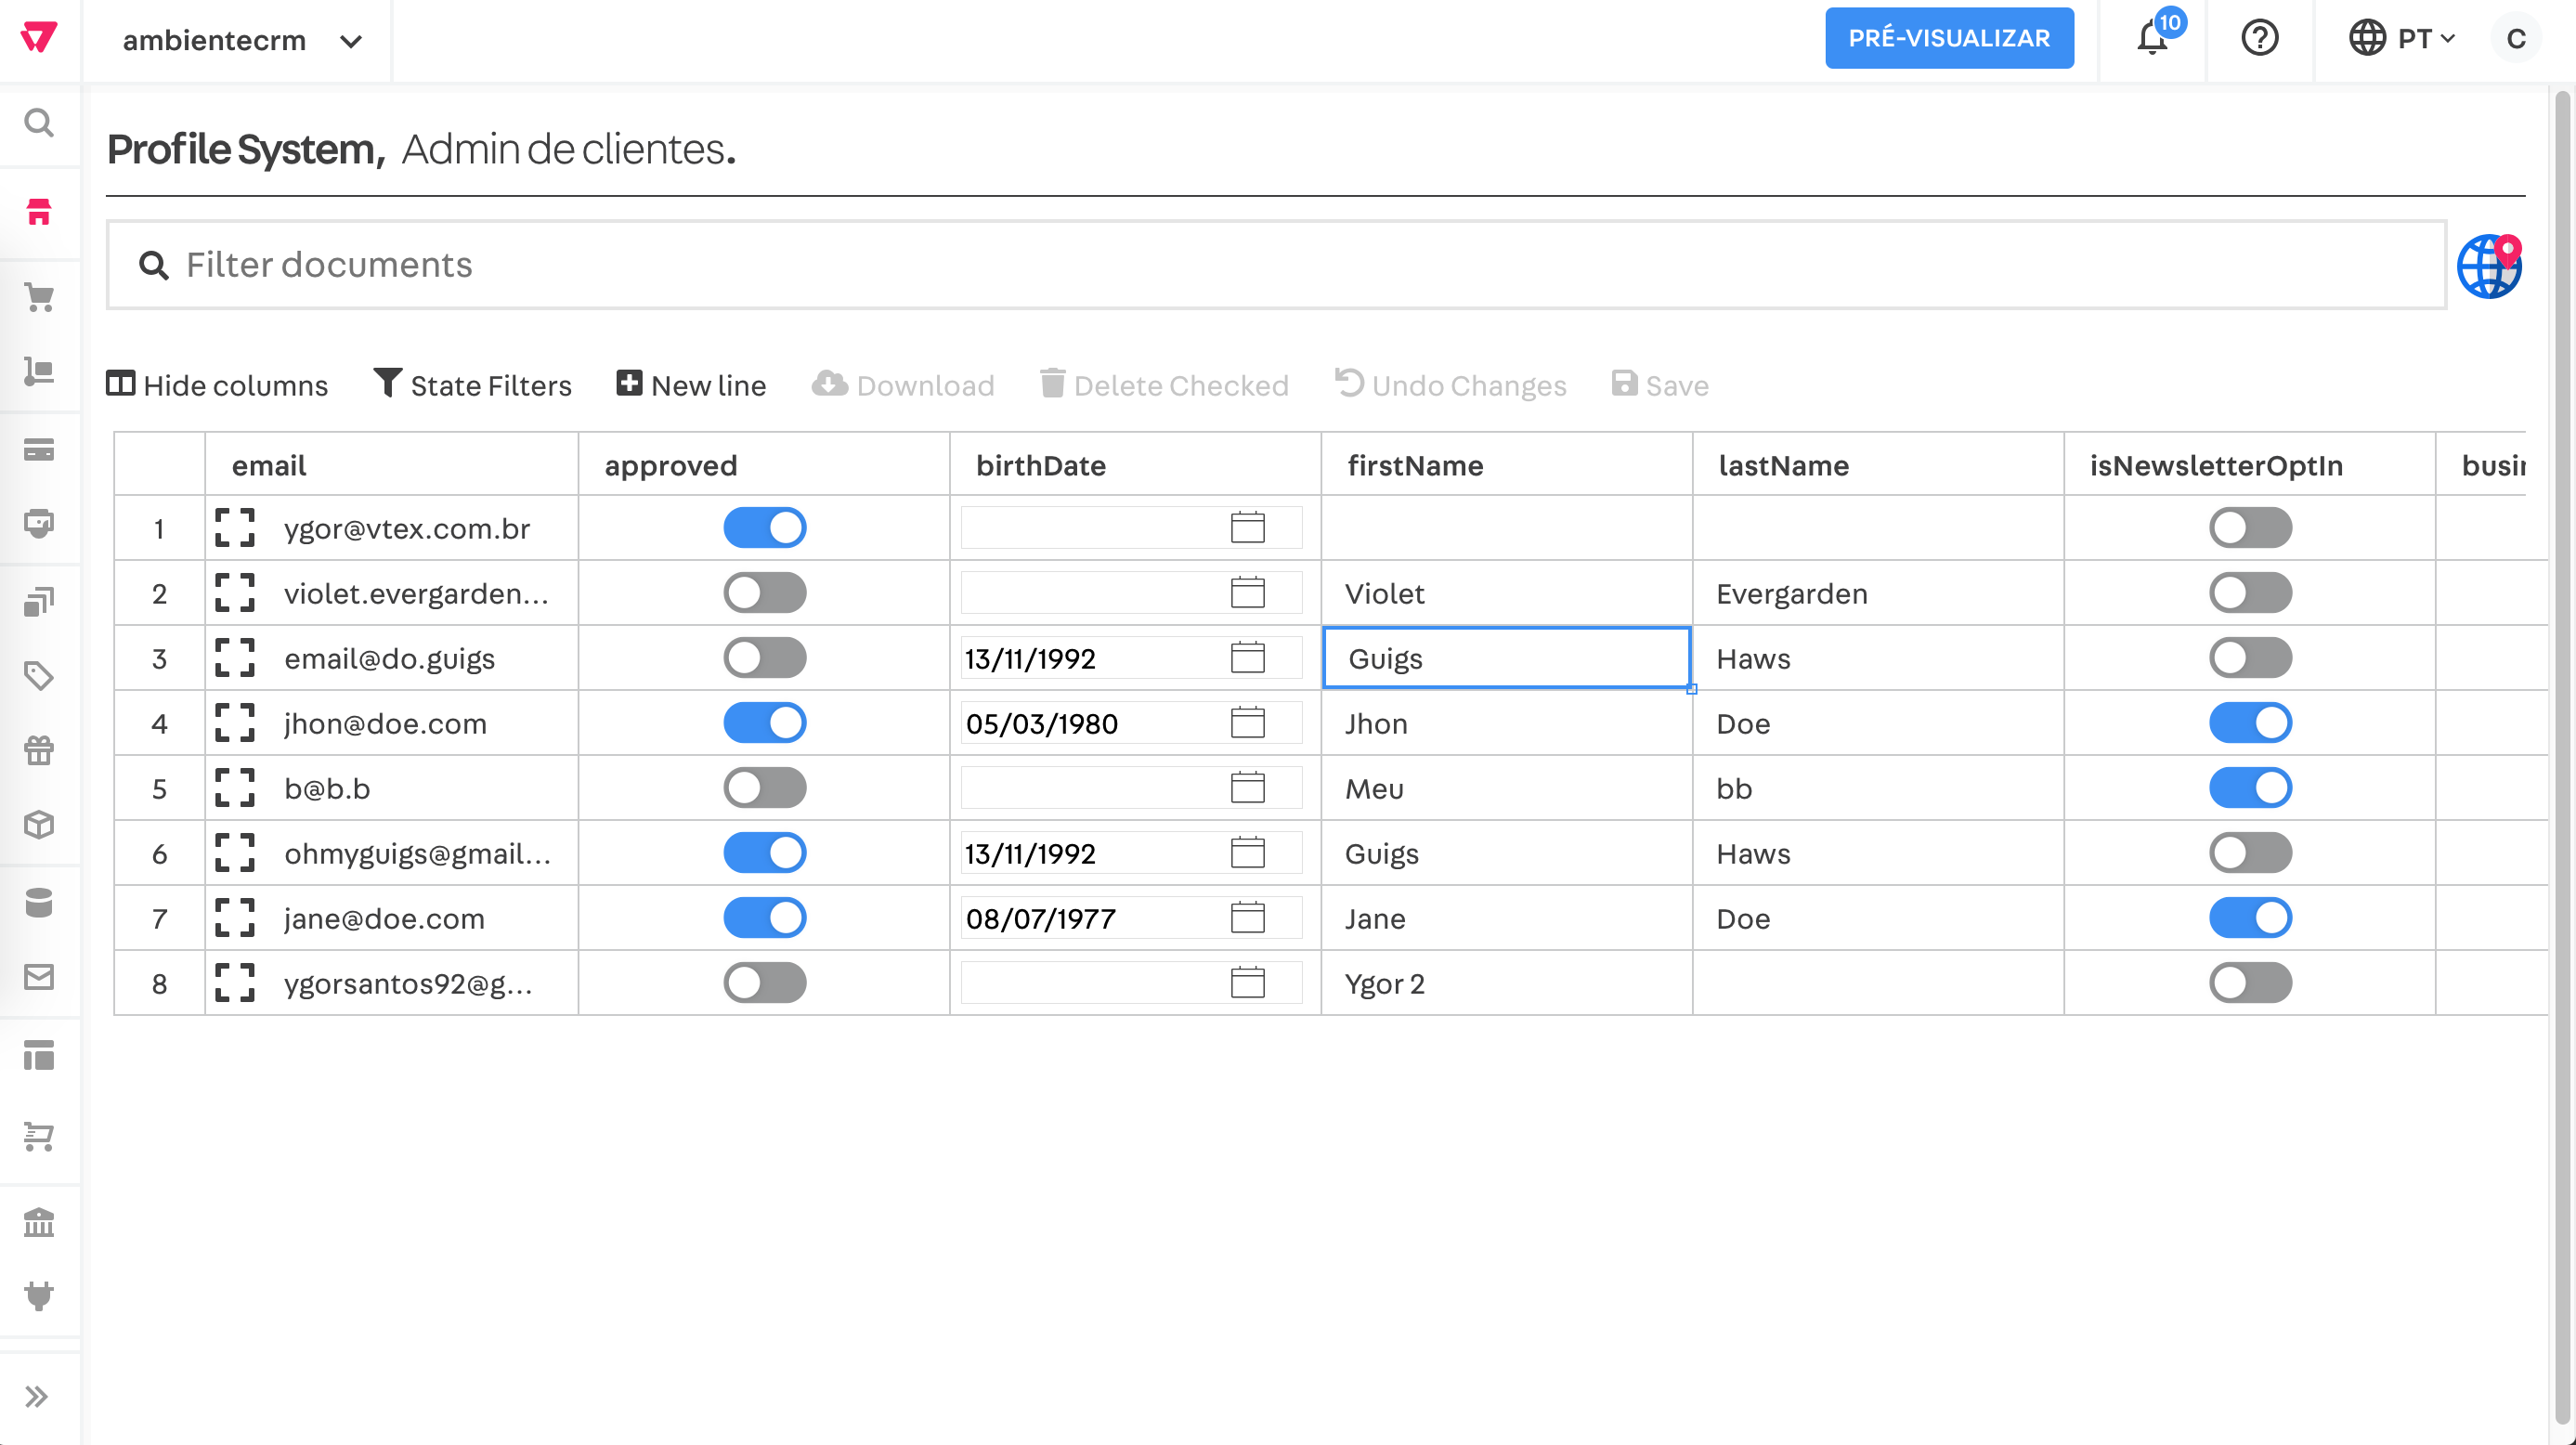
Task: Select the Promotions gift icon
Action: [x=40, y=751]
